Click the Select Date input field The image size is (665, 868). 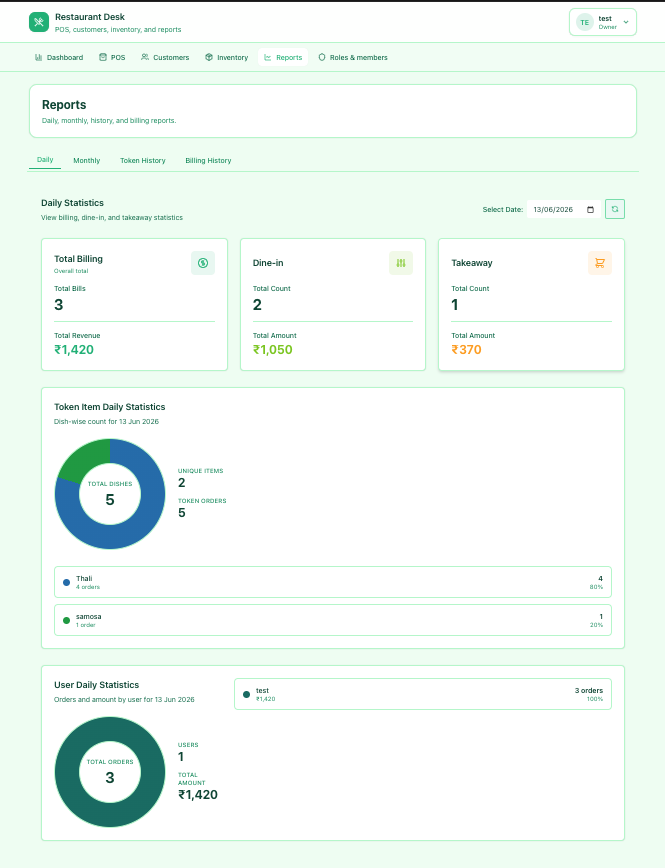click(x=564, y=209)
